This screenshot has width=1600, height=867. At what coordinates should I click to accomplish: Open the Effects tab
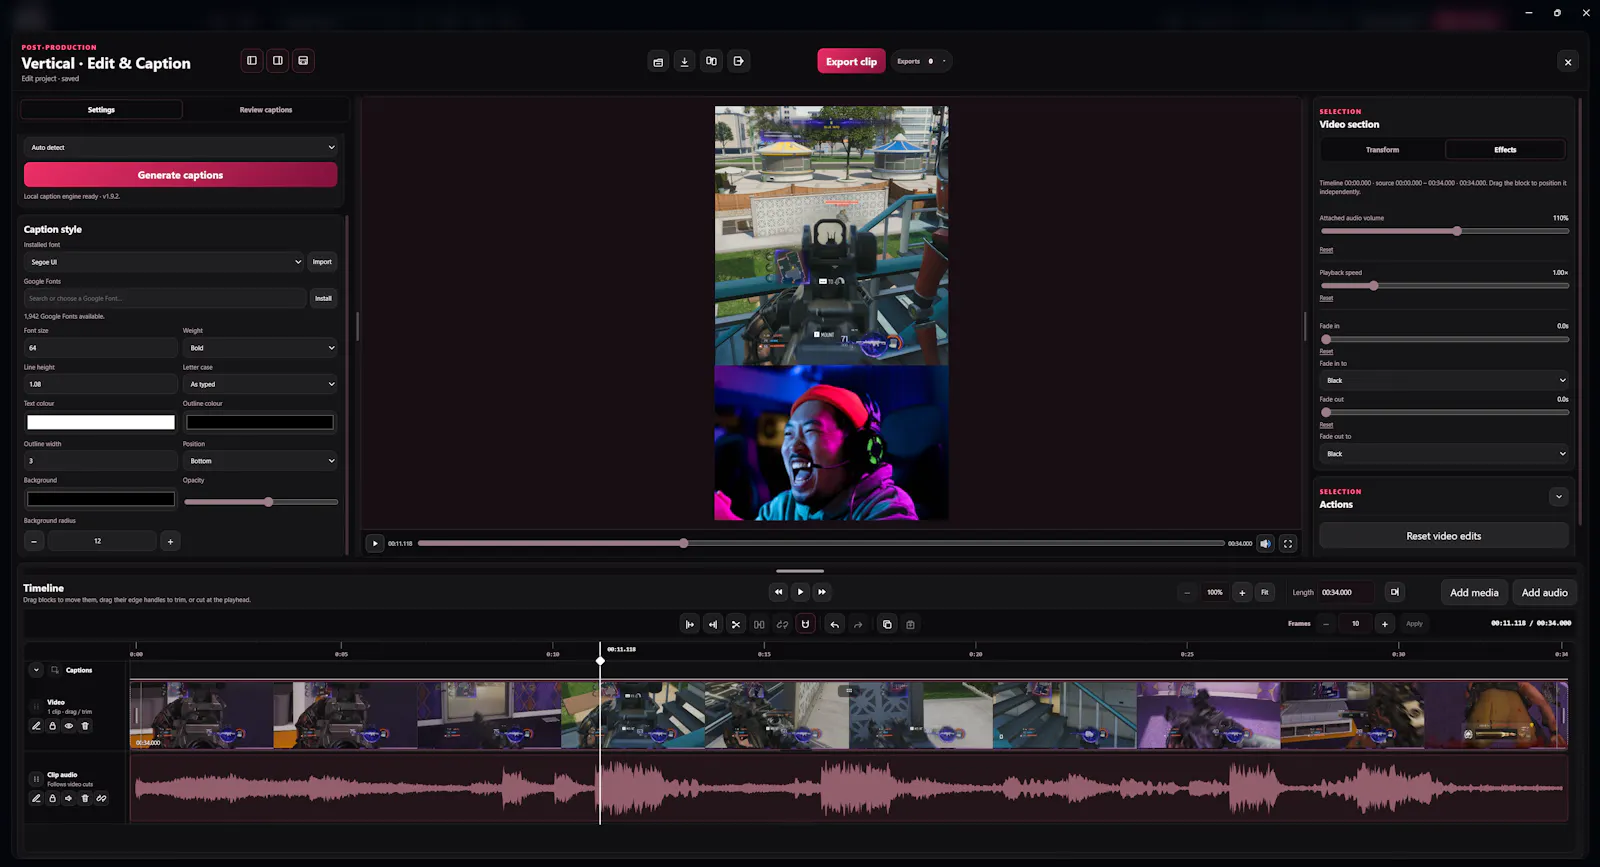pos(1505,150)
